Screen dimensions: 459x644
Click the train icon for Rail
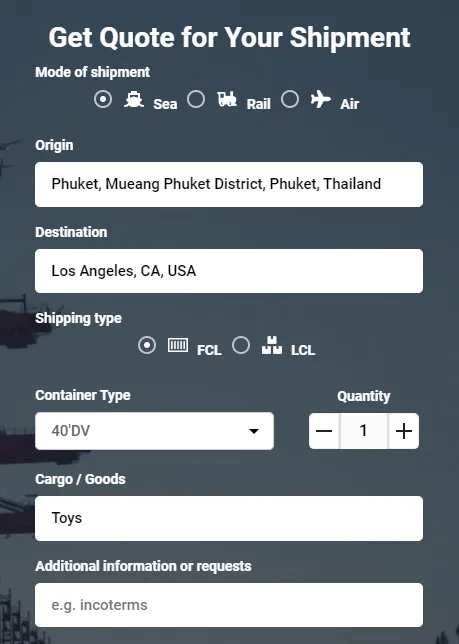[227, 99]
